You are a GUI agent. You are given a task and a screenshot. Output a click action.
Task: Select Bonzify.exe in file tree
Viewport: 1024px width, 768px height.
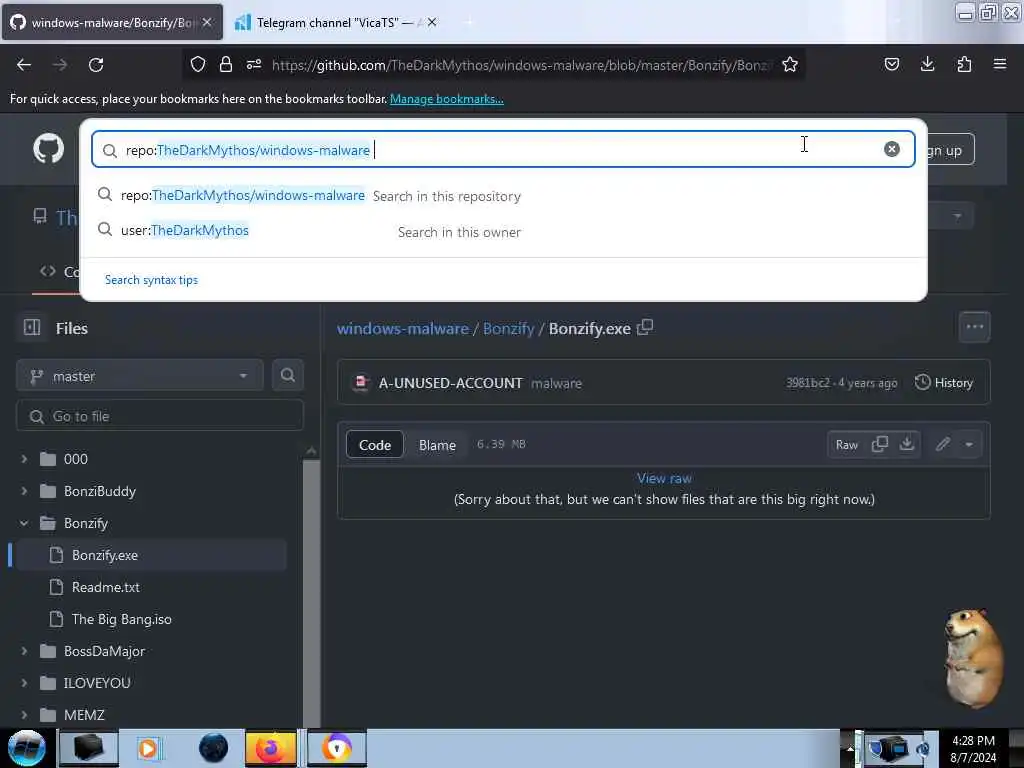point(151,555)
